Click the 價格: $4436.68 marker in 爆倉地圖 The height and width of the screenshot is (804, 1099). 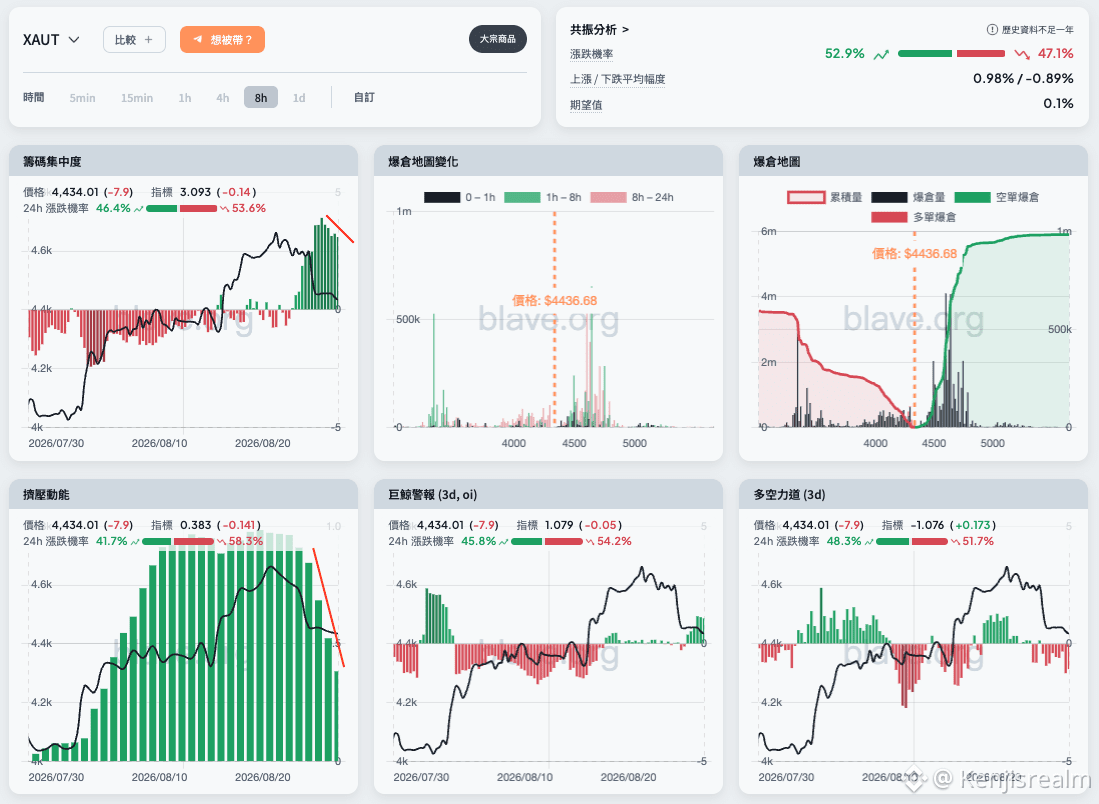tap(914, 254)
